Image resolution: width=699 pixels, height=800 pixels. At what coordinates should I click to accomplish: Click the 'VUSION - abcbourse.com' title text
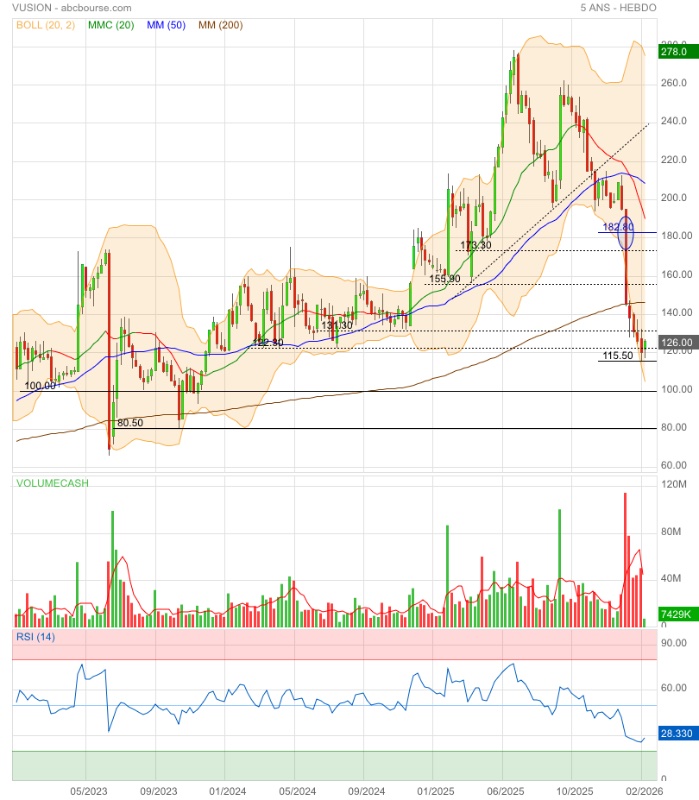click(71, 8)
